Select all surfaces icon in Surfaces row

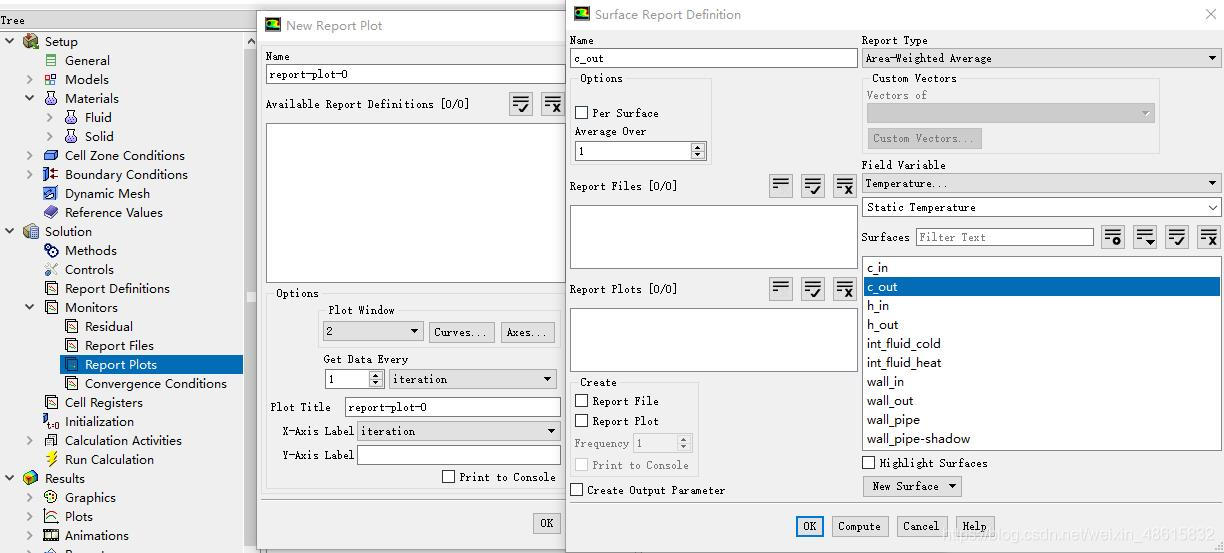click(x=1177, y=237)
